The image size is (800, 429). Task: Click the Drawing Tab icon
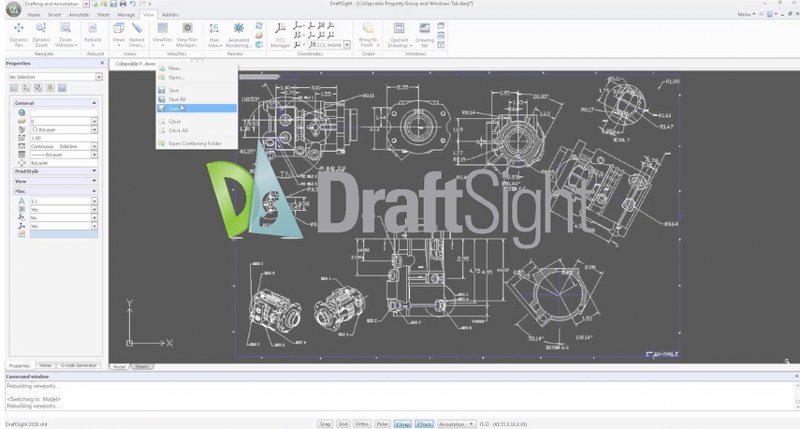pos(424,28)
